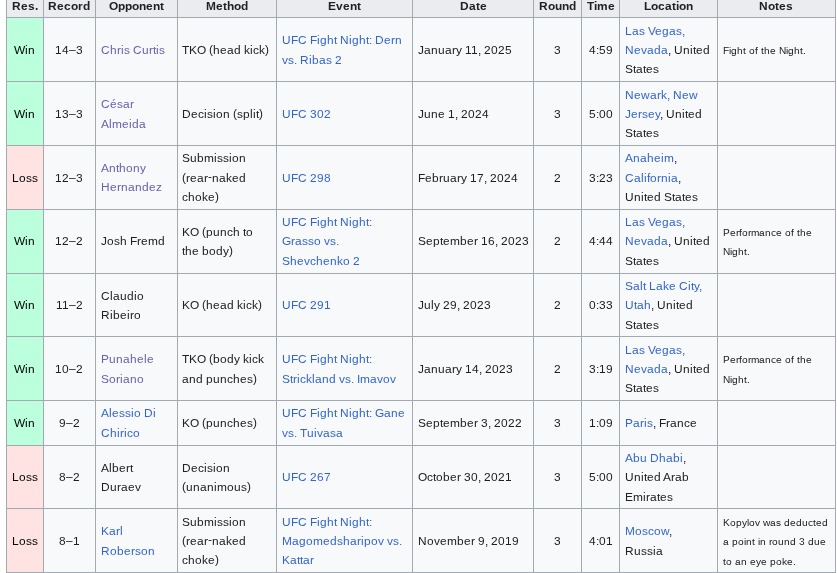
Task: Open UFC Fight Night: Grasso vs. Shevchenko 2
Action: (x=327, y=241)
